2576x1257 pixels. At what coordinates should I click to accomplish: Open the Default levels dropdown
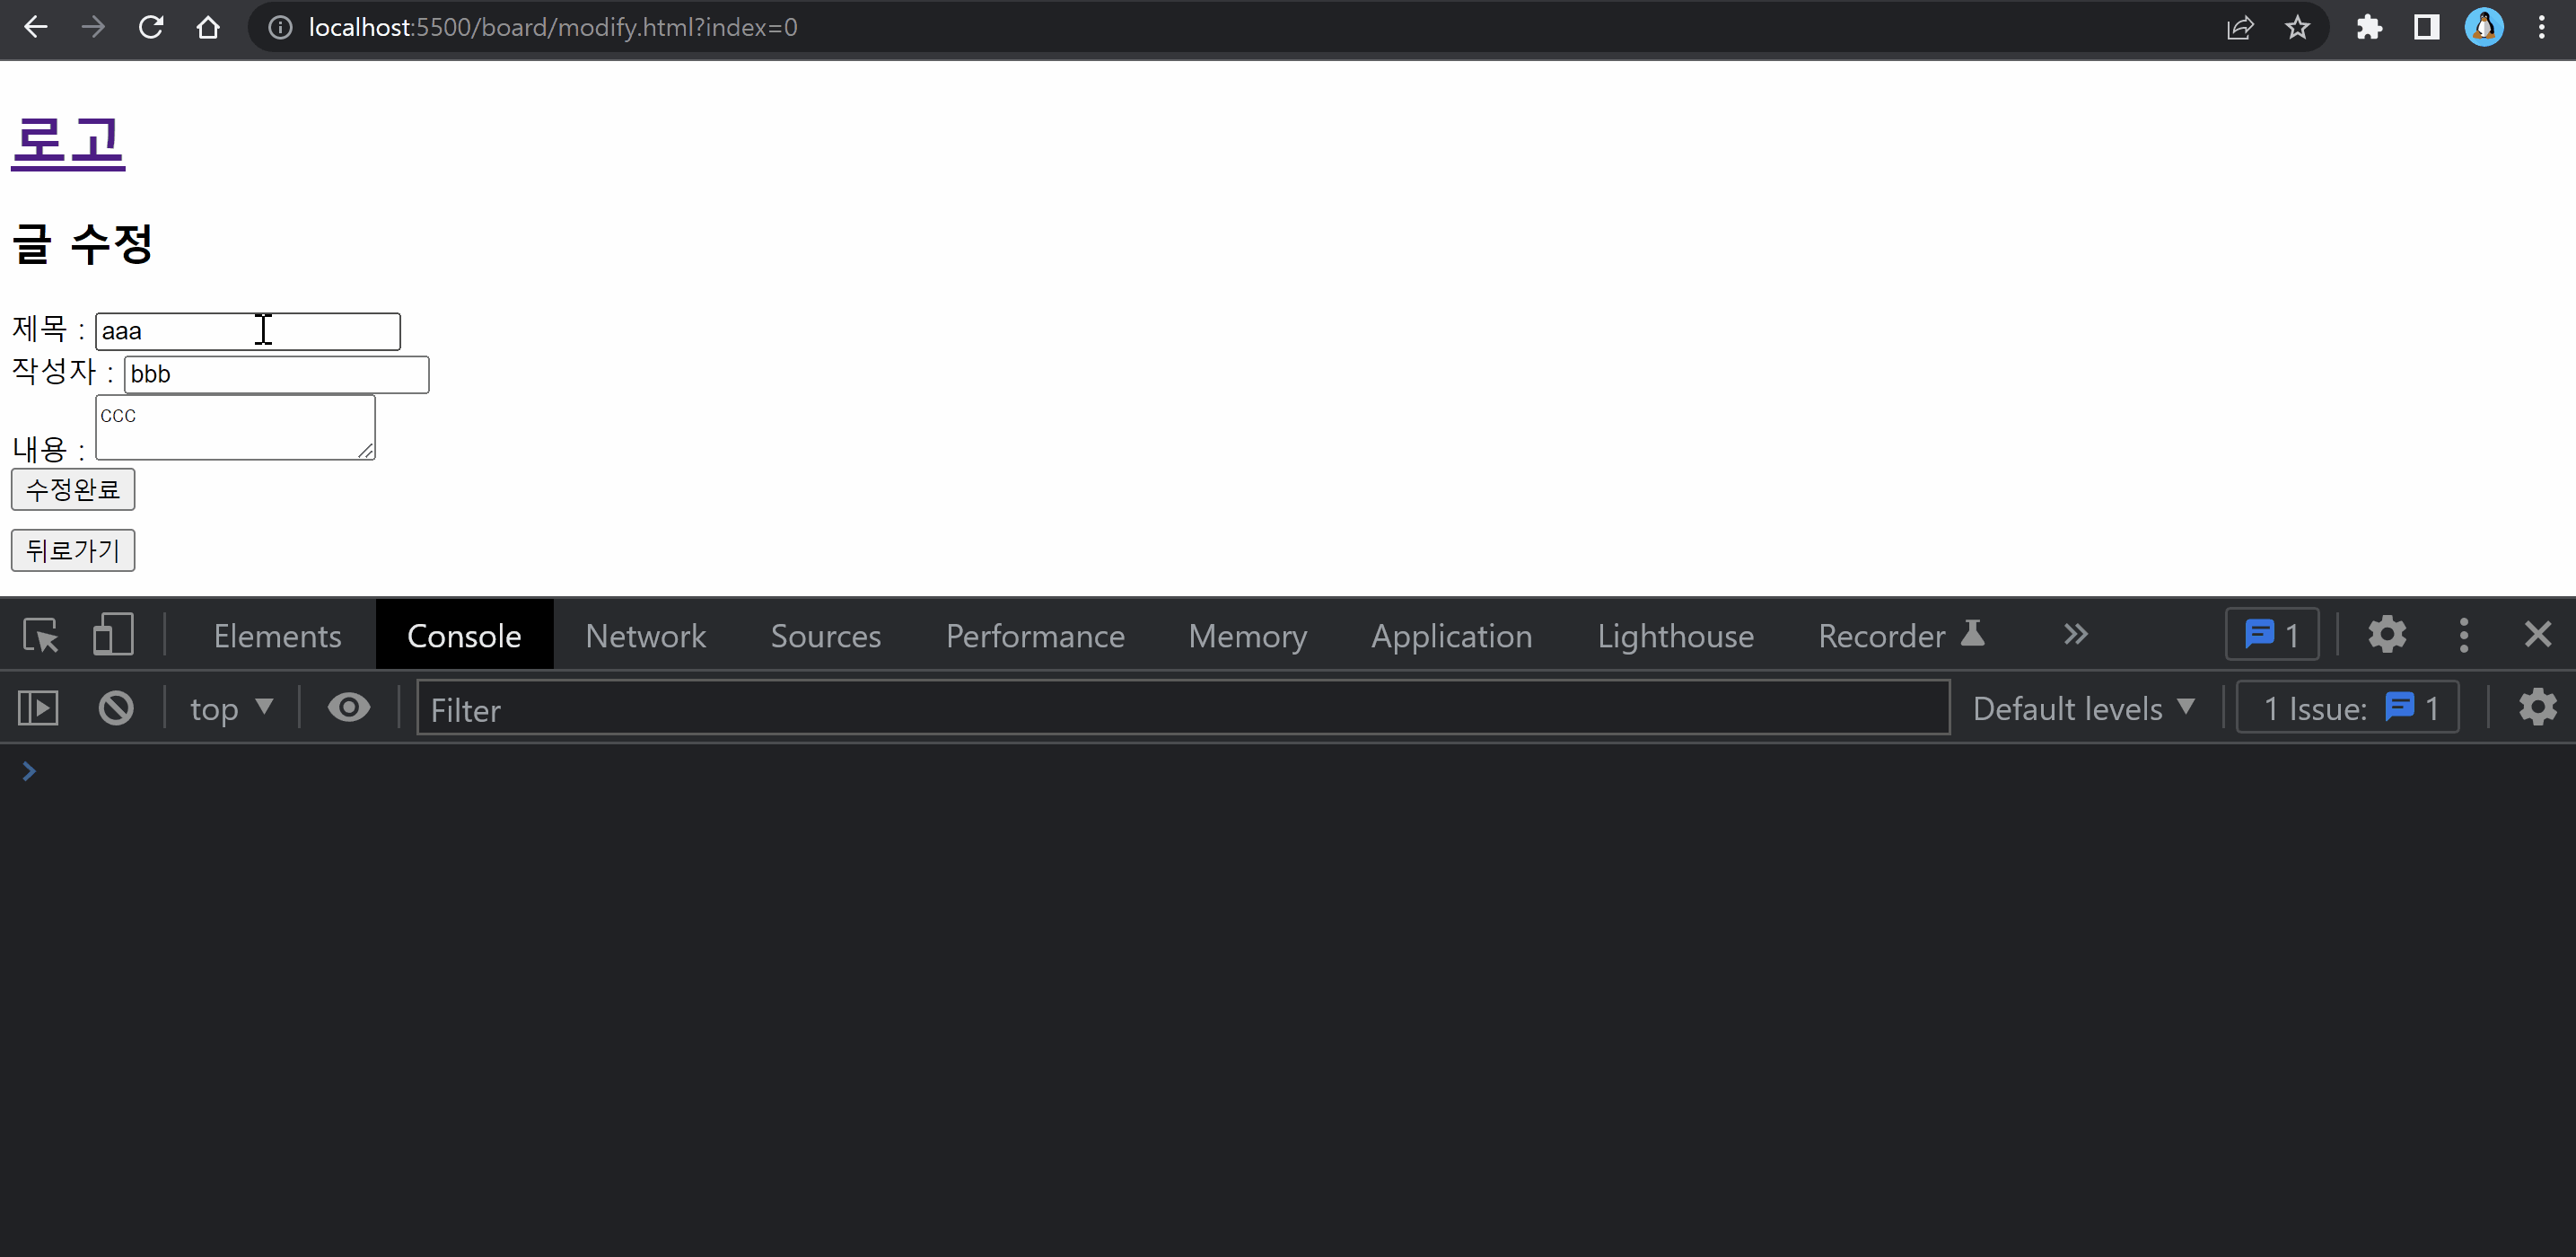pos(2083,709)
